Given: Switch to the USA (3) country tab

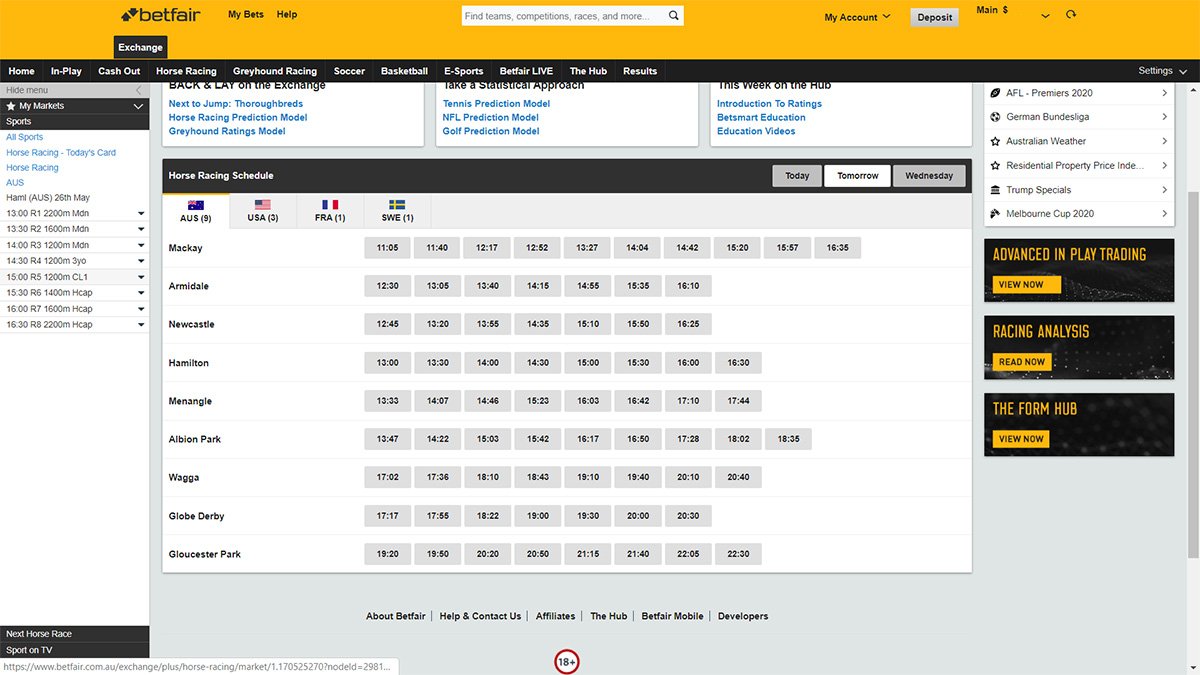Looking at the screenshot, I should (262, 211).
